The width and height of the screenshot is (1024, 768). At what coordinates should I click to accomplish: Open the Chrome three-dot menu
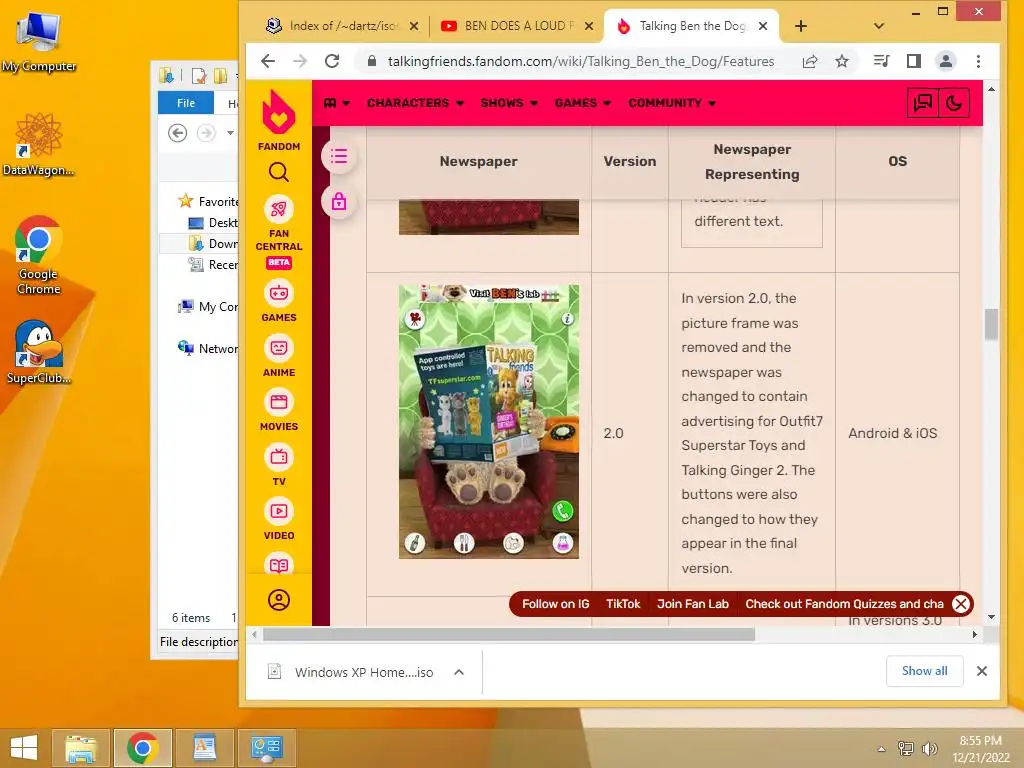978,61
